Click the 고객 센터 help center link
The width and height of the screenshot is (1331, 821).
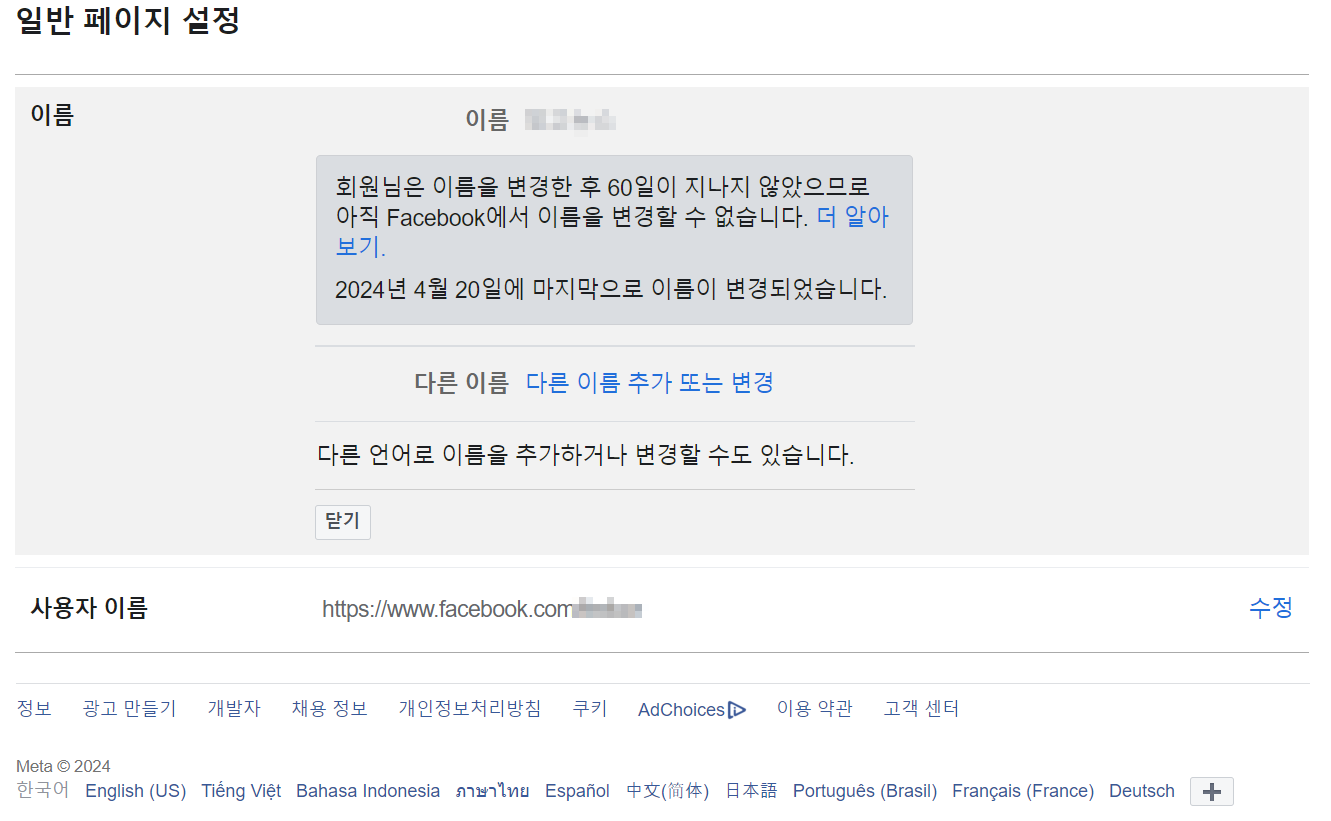(x=920, y=708)
